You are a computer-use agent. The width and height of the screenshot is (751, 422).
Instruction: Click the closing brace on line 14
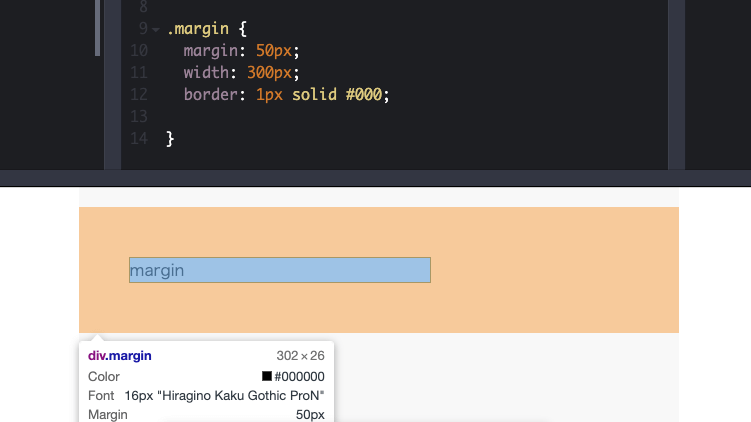coord(170,139)
